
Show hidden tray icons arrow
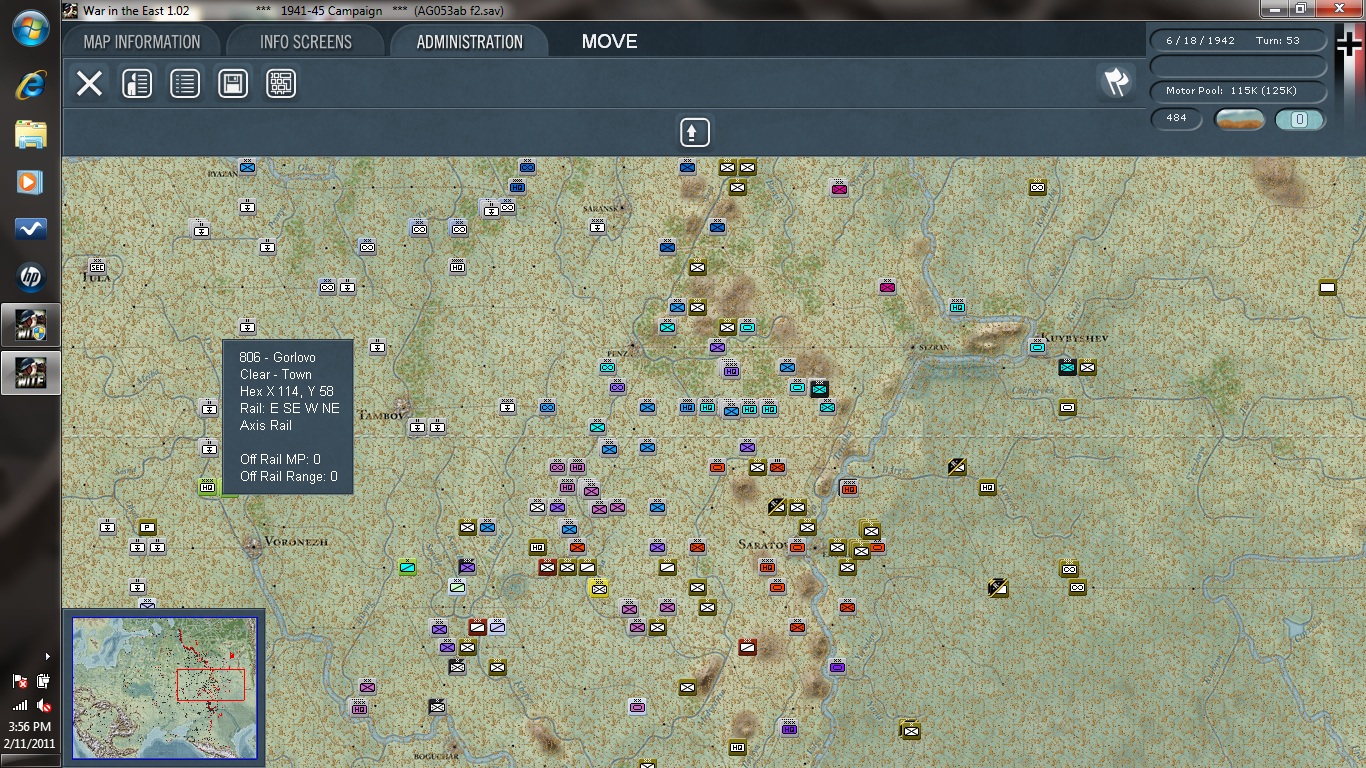pos(47,656)
